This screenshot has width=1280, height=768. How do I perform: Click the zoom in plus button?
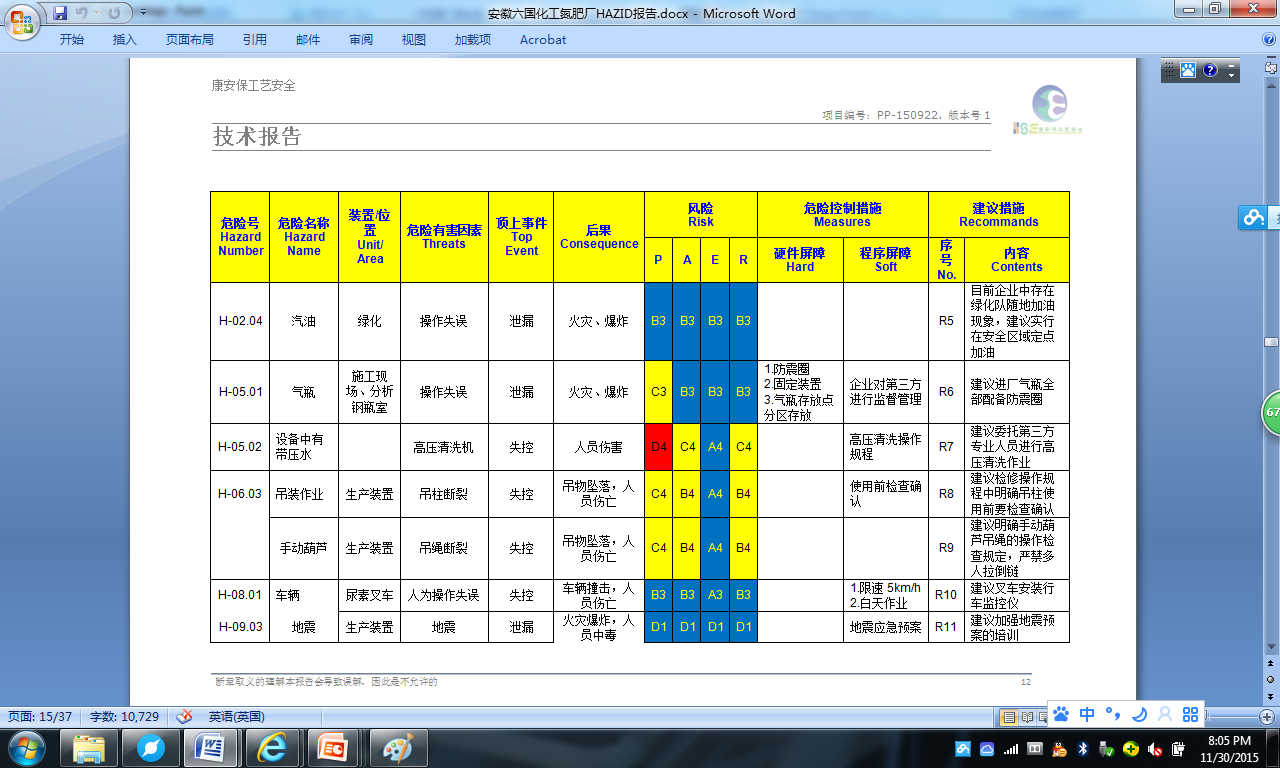tap(1268, 716)
